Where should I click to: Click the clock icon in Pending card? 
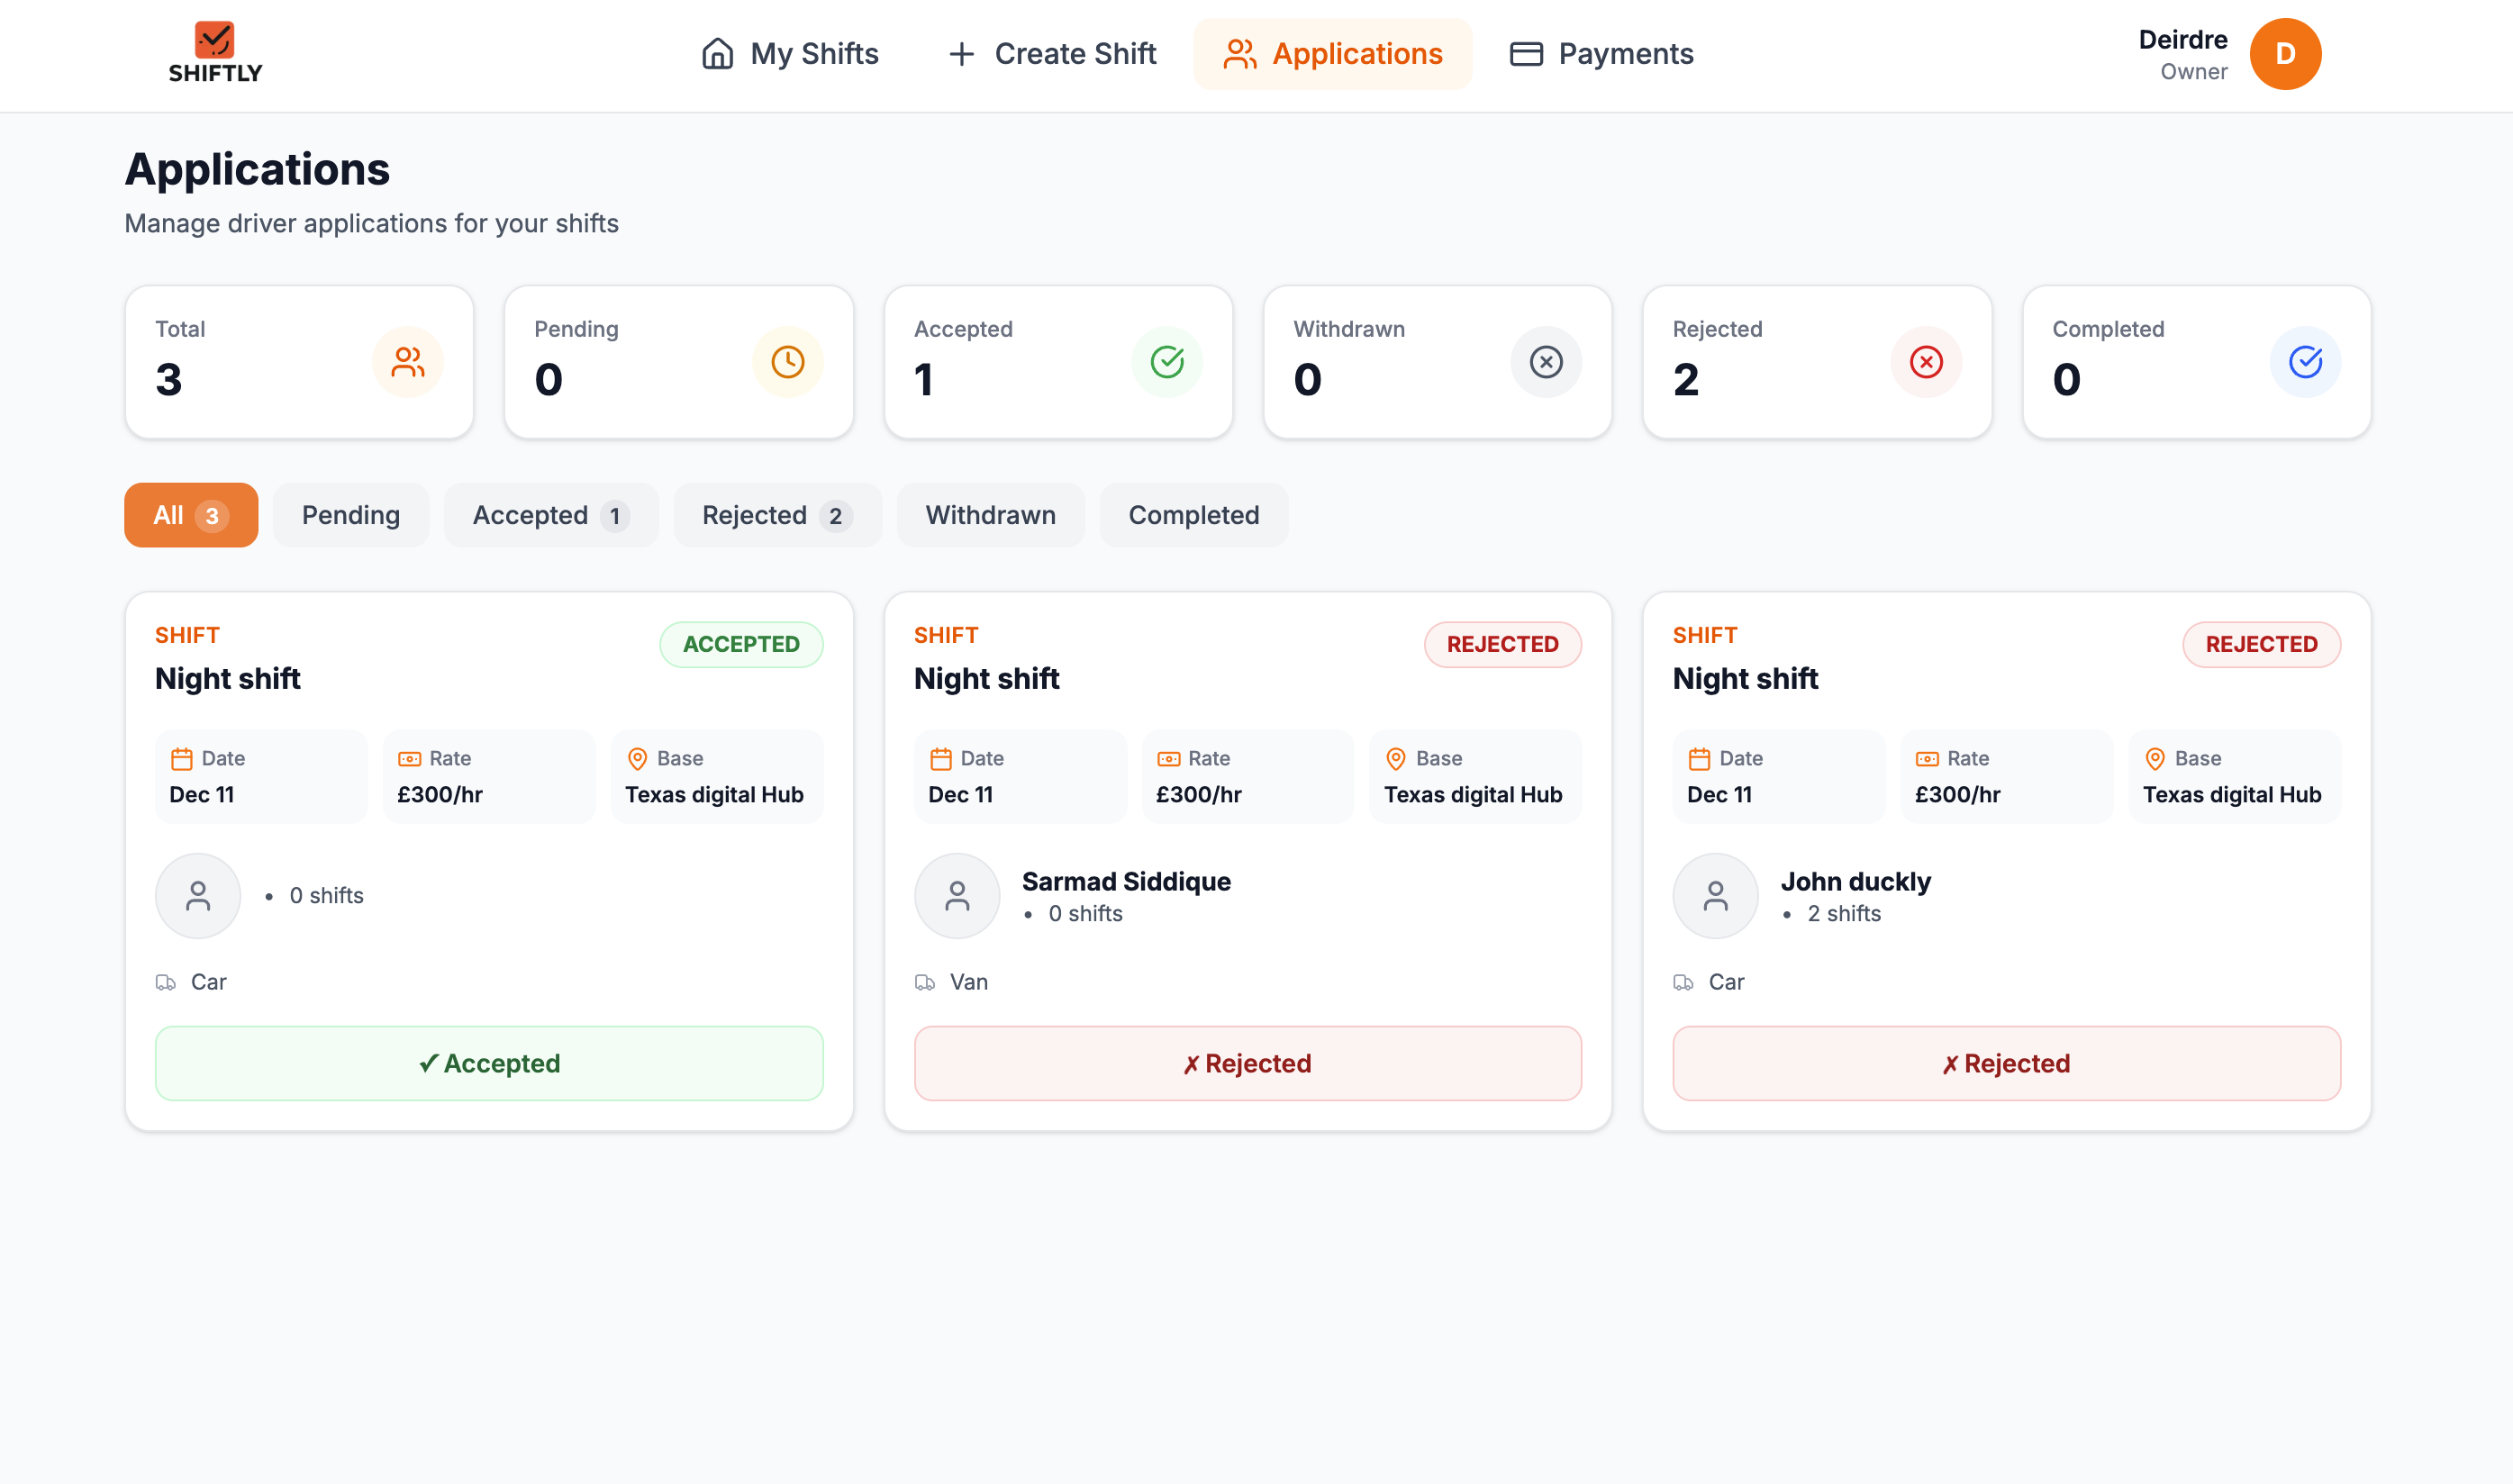coord(787,362)
